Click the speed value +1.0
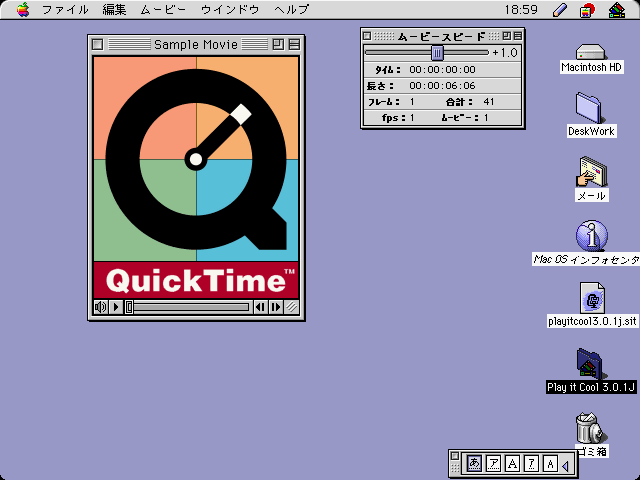Viewport: 640px width, 480px height. click(505, 53)
